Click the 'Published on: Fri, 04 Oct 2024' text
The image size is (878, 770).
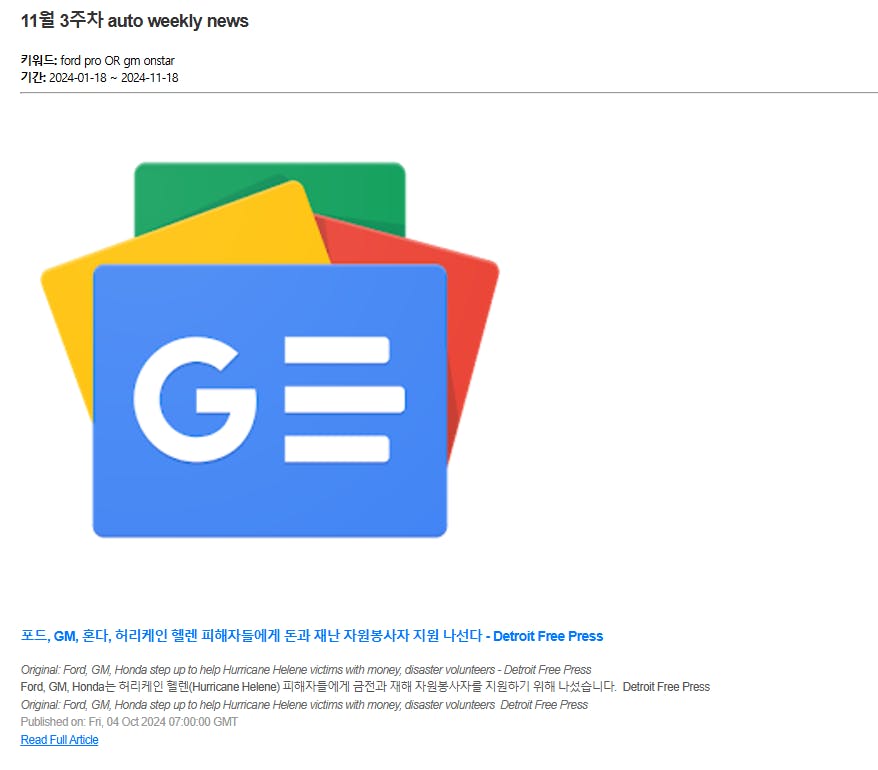pos(129,722)
